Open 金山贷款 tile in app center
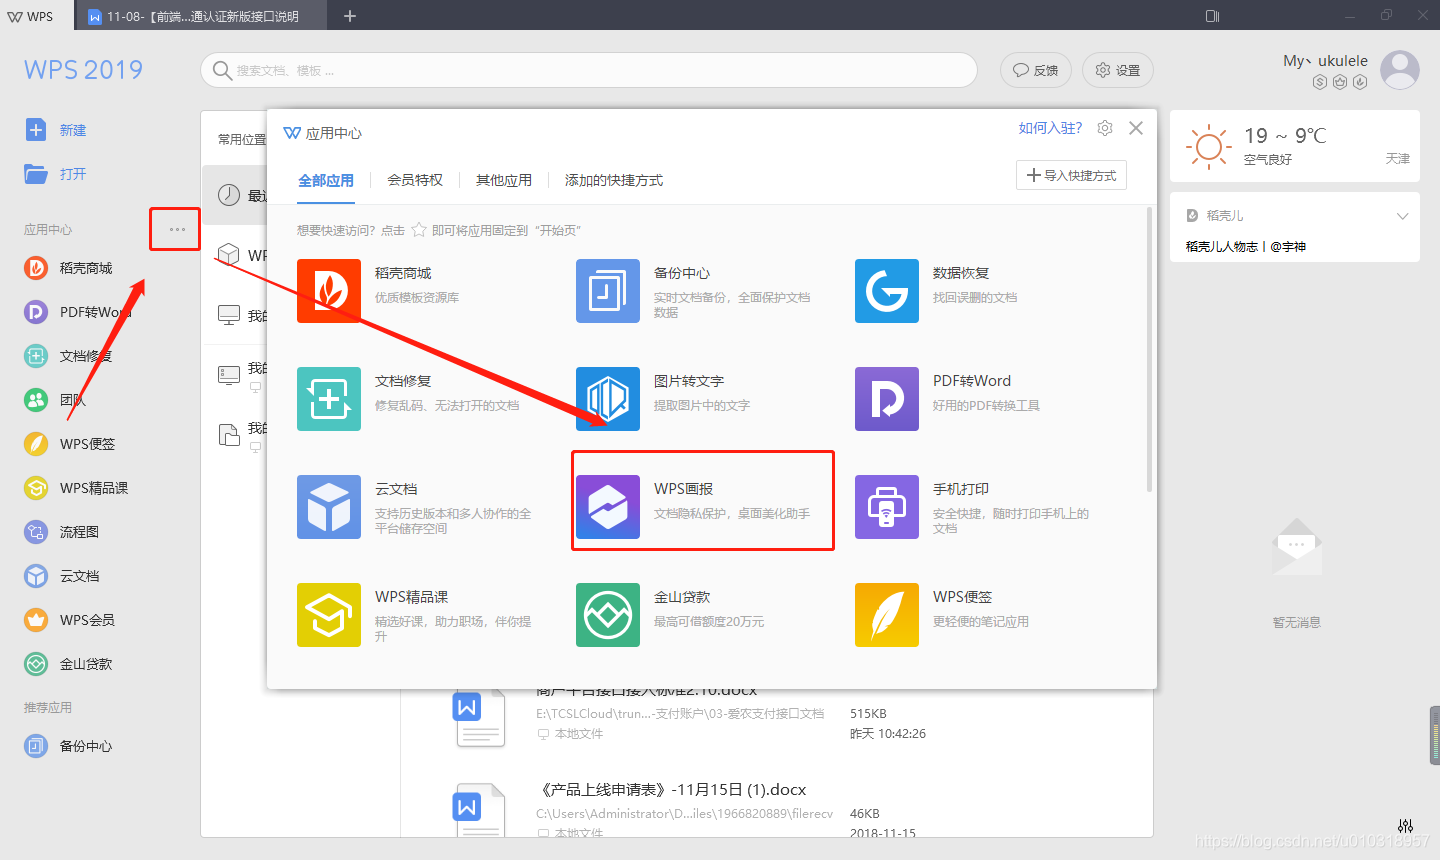 tap(608, 615)
